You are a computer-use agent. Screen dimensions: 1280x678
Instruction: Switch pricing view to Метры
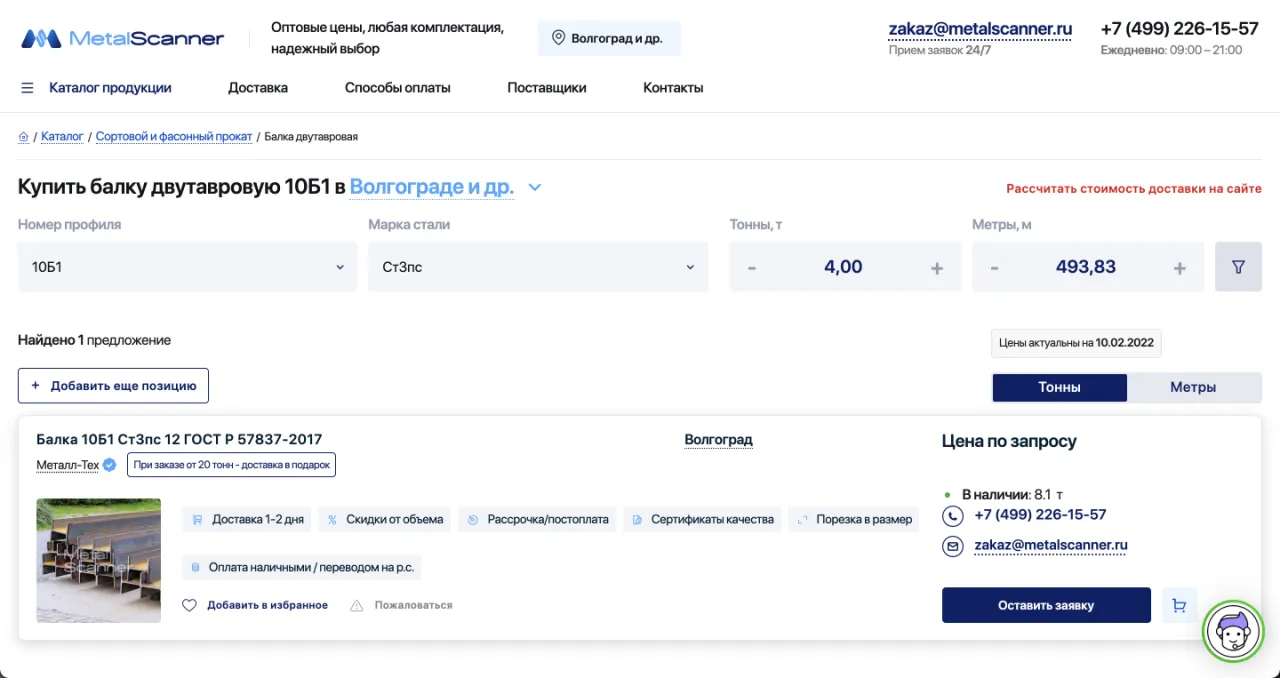(x=1195, y=387)
